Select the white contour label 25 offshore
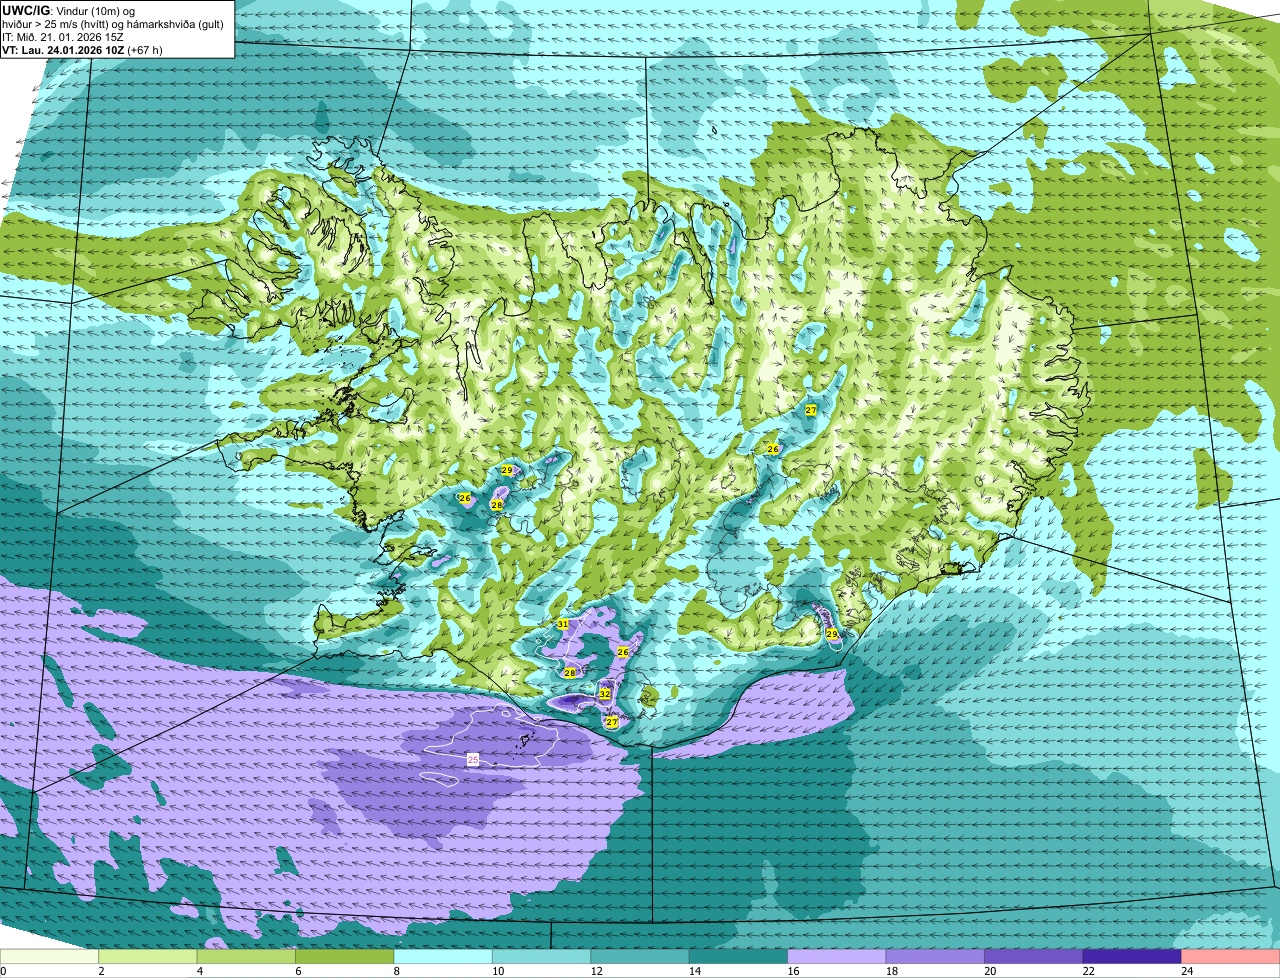 pos(473,760)
